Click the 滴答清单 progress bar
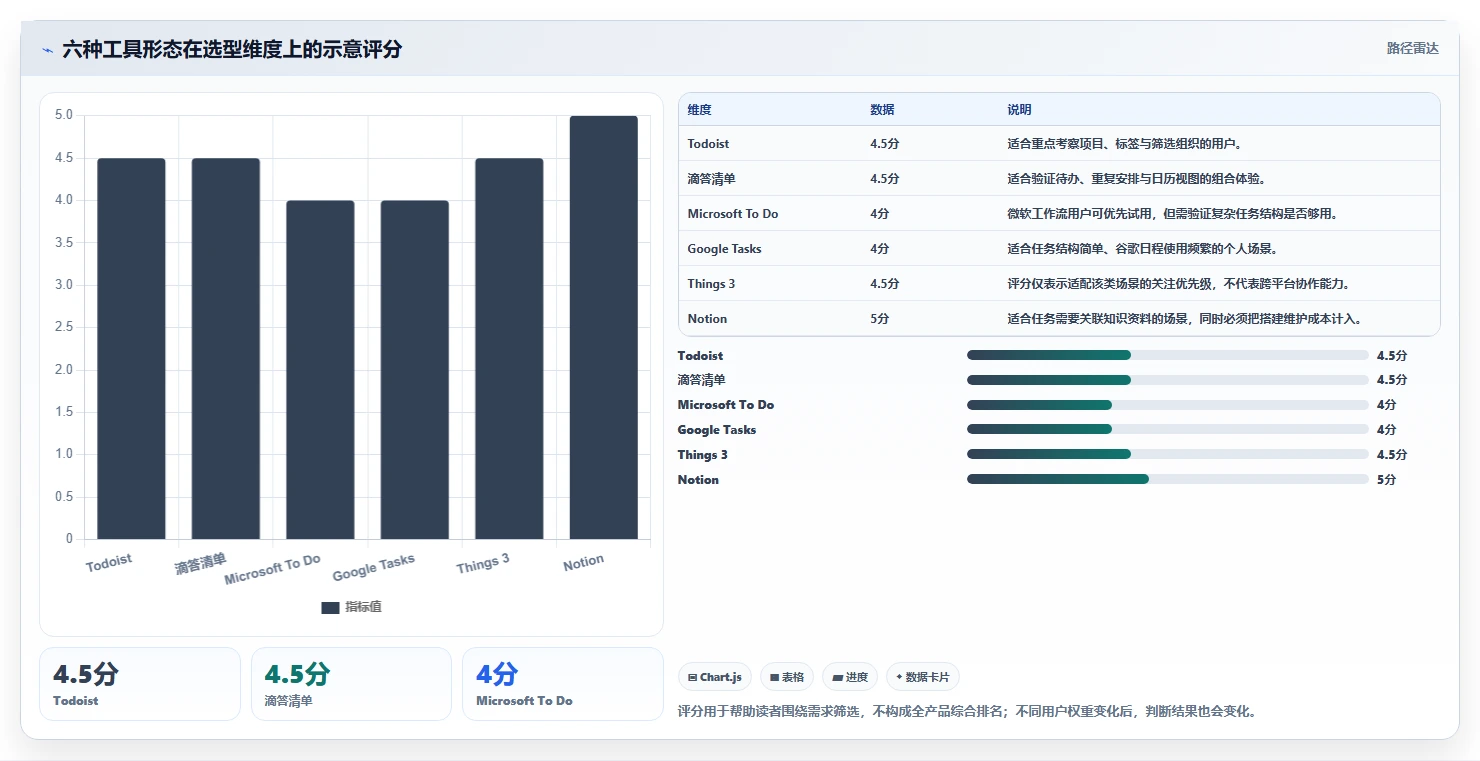The height and width of the screenshot is (761, 1480). pos(1167,380)
